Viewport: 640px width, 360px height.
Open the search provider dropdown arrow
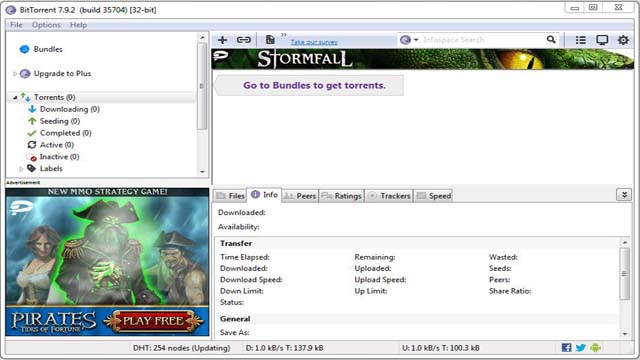point(416,40)
